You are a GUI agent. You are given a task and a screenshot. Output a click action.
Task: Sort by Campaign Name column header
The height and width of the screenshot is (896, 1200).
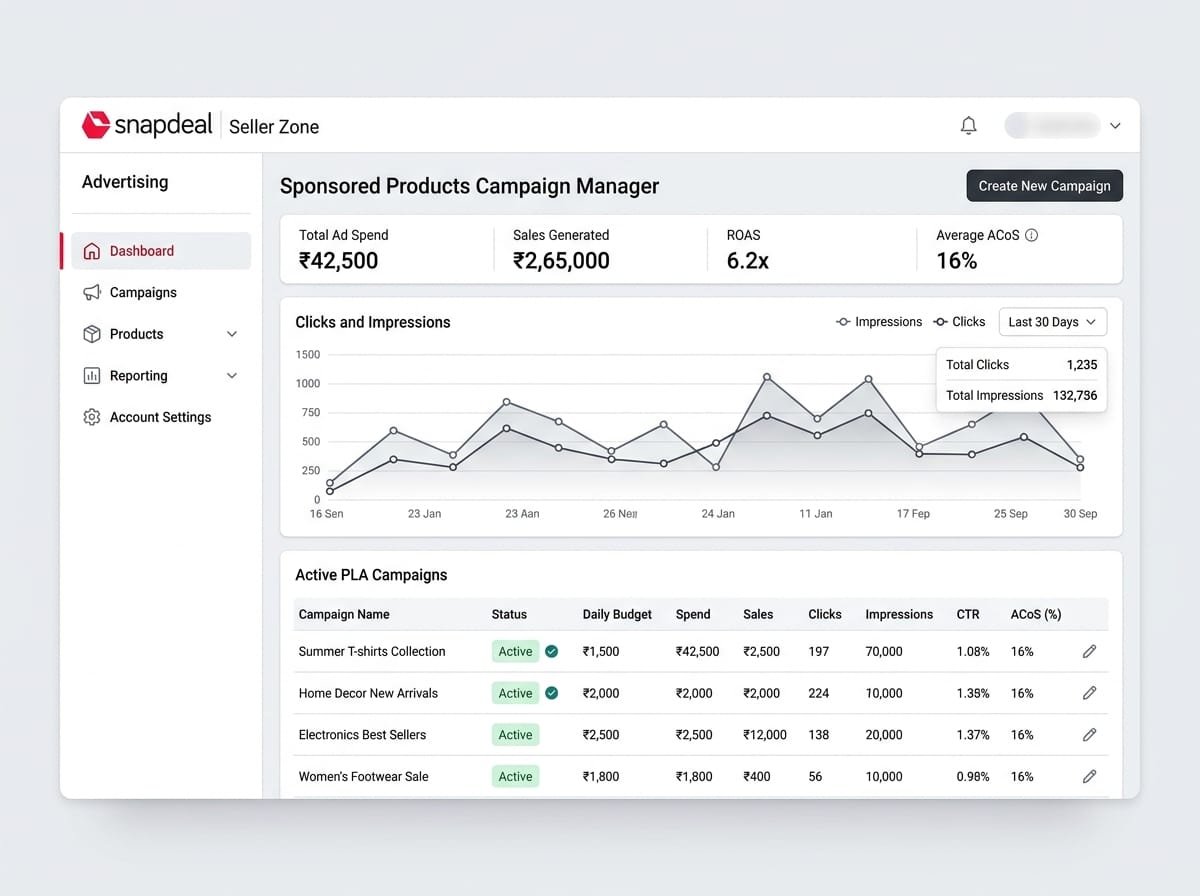(344, 614)
